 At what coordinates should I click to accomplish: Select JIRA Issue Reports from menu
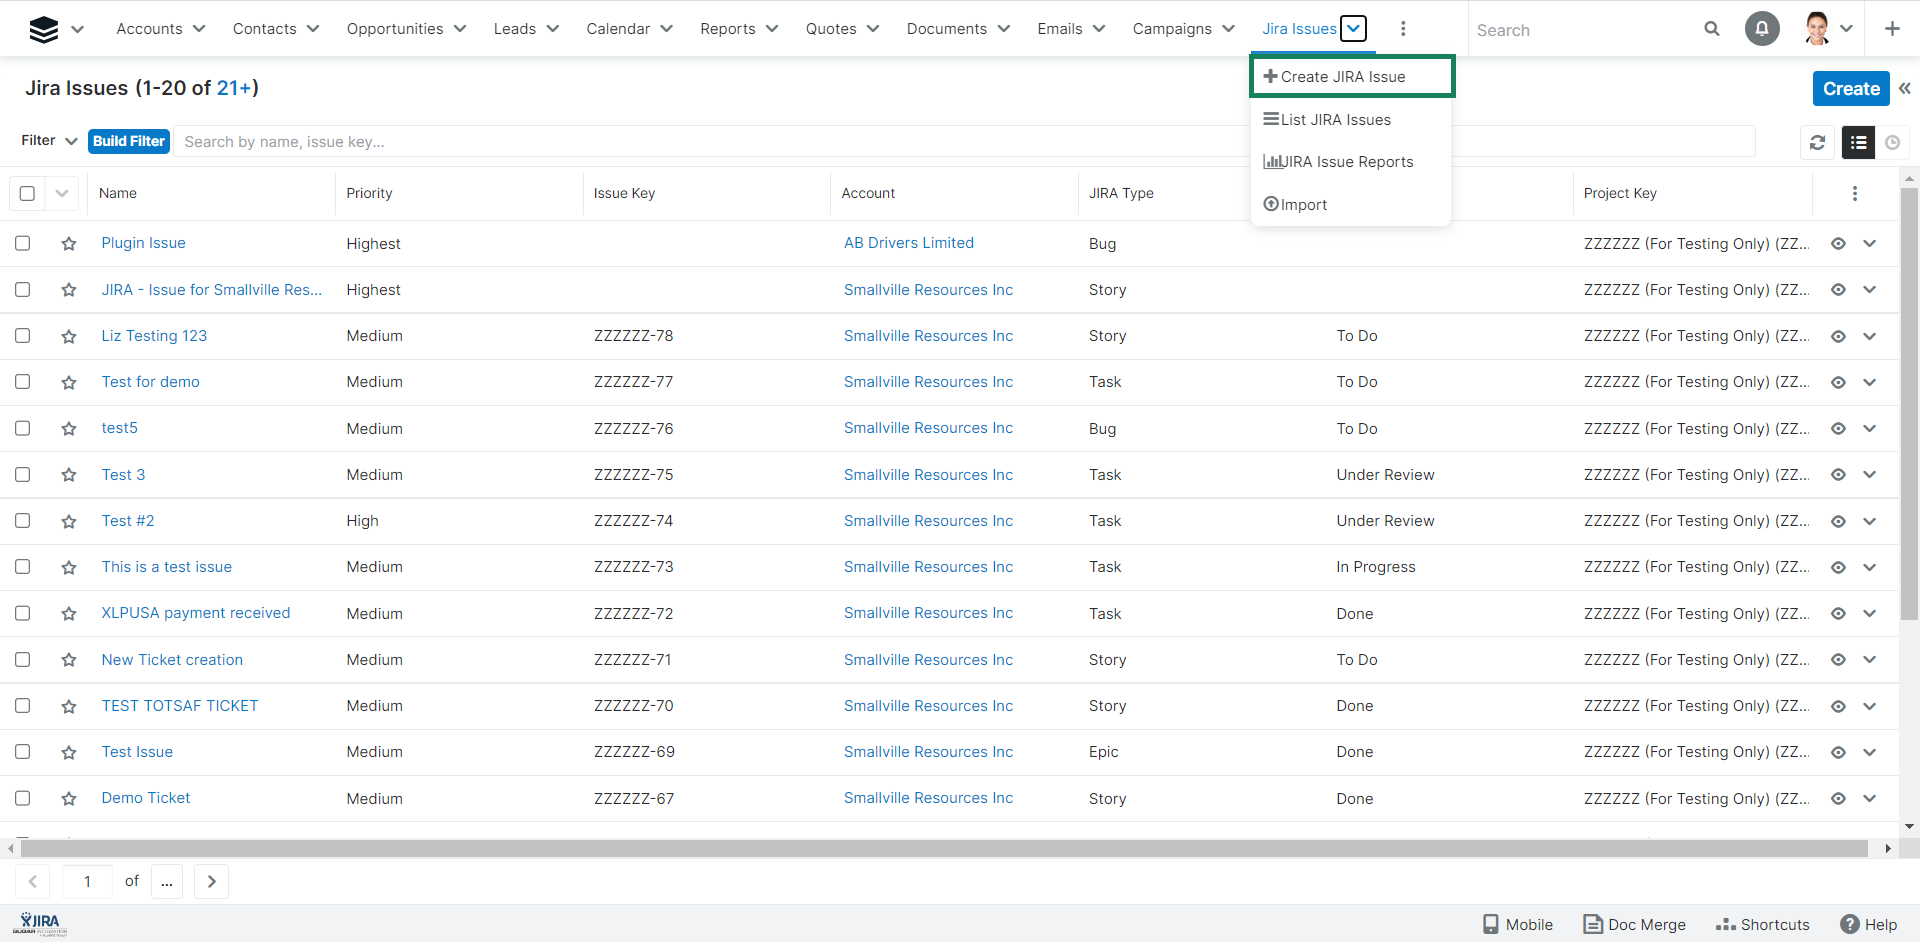(1346, 162)
